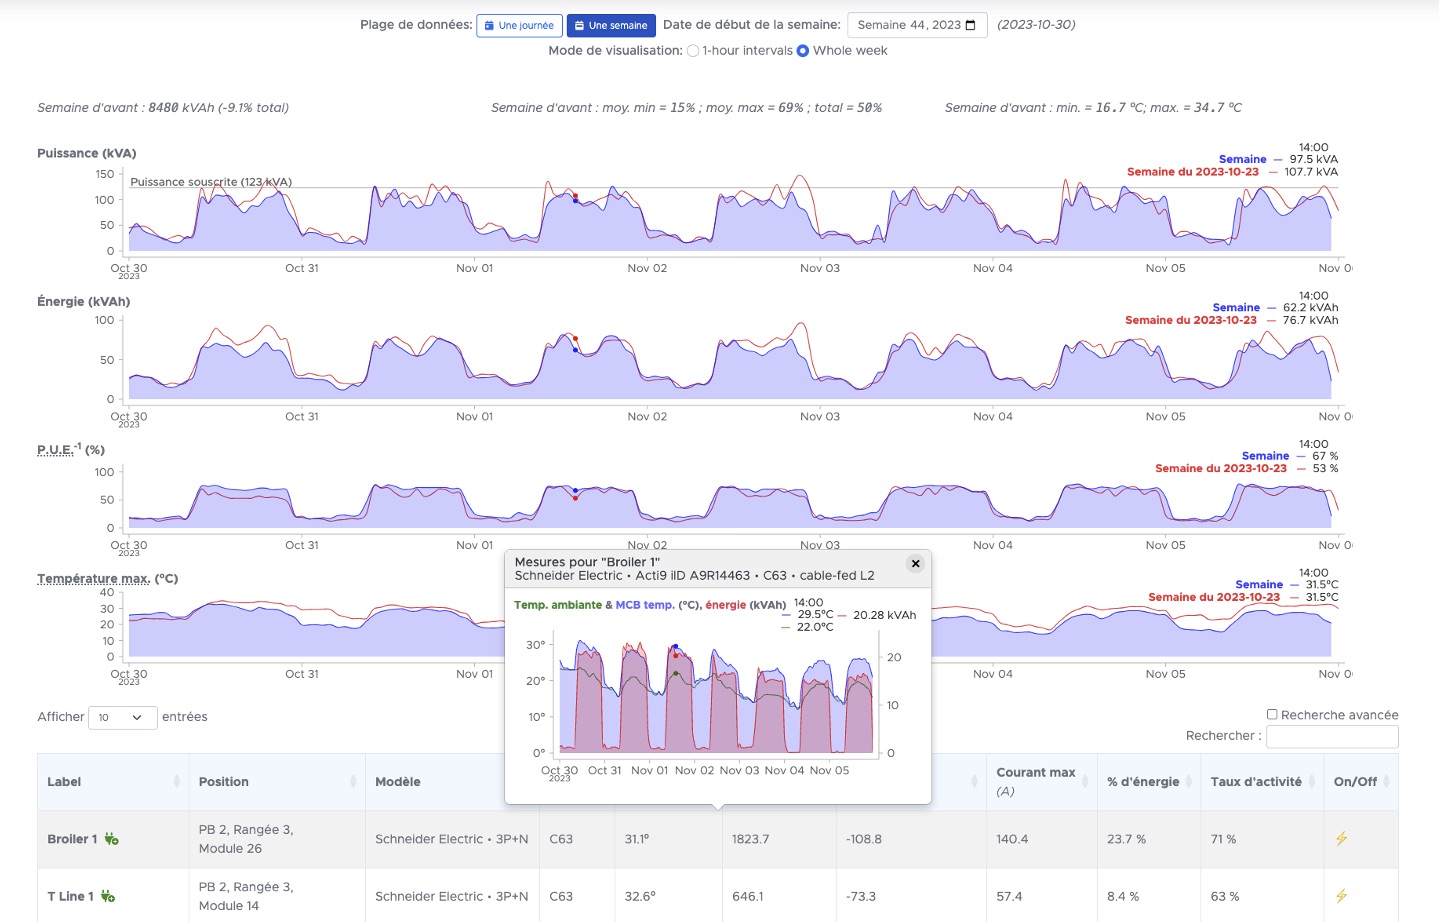The width and height of the screenshot is (1439, 922).
Task: Click the plug icon beside Broiler 1
Action: pyautogui.click(x=111, y=839)
